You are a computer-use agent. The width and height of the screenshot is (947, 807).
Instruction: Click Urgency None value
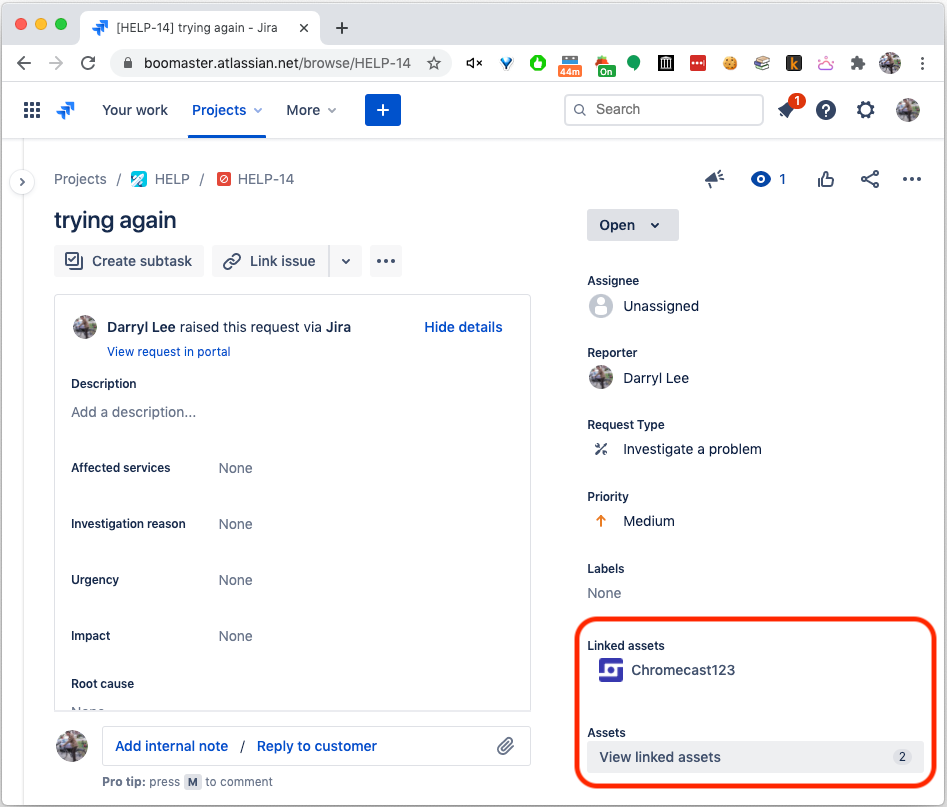tap(236, 580)
